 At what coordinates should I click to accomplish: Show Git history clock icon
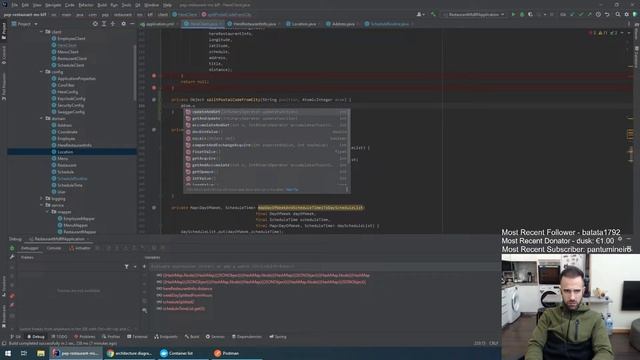click(x=598, y=14)
